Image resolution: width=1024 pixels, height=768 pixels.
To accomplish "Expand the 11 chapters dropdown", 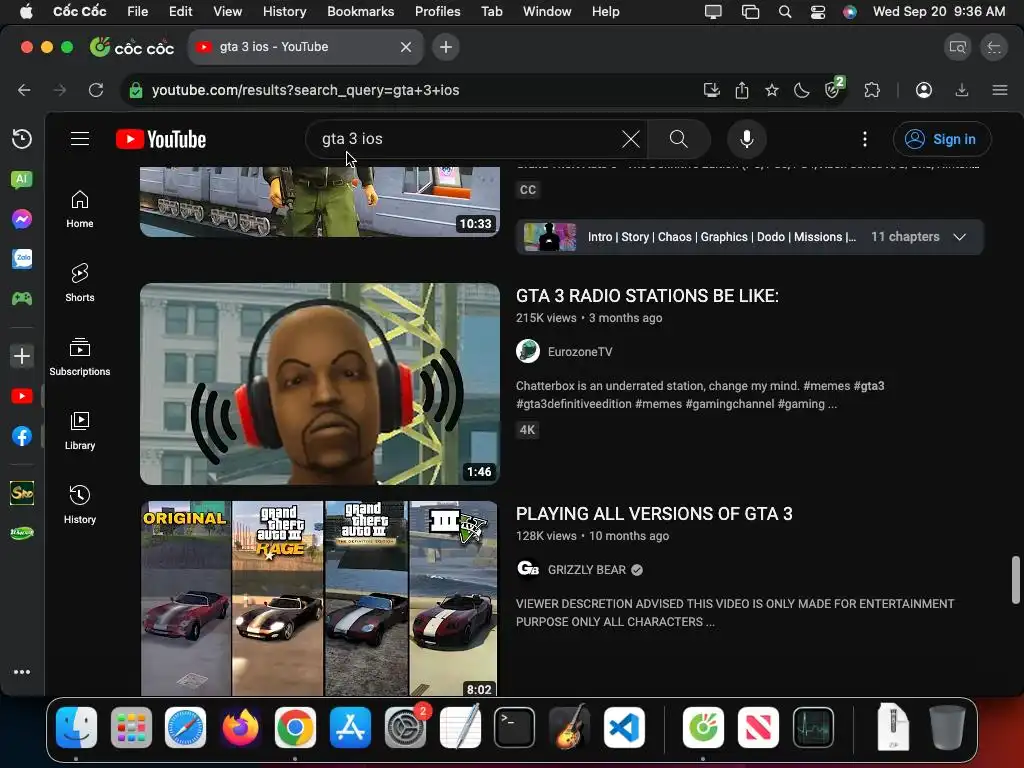I will coord(959,237).
